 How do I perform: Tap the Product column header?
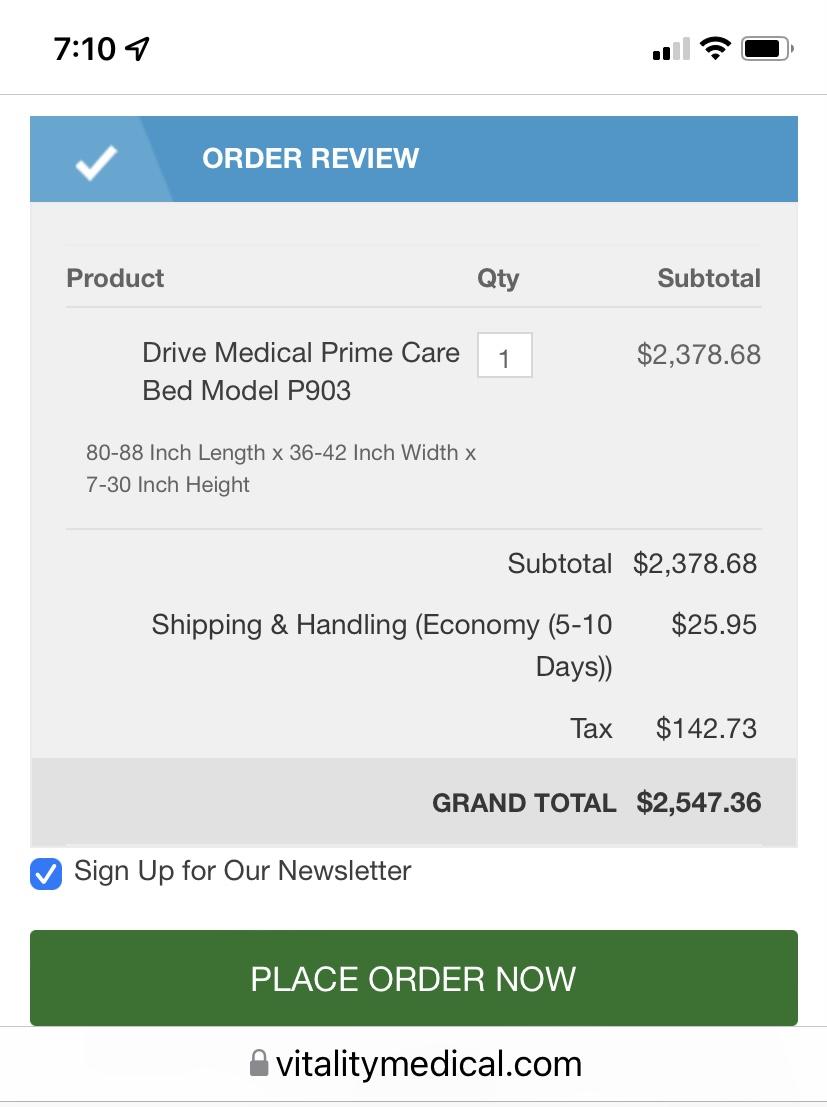(x=115, y=278)
